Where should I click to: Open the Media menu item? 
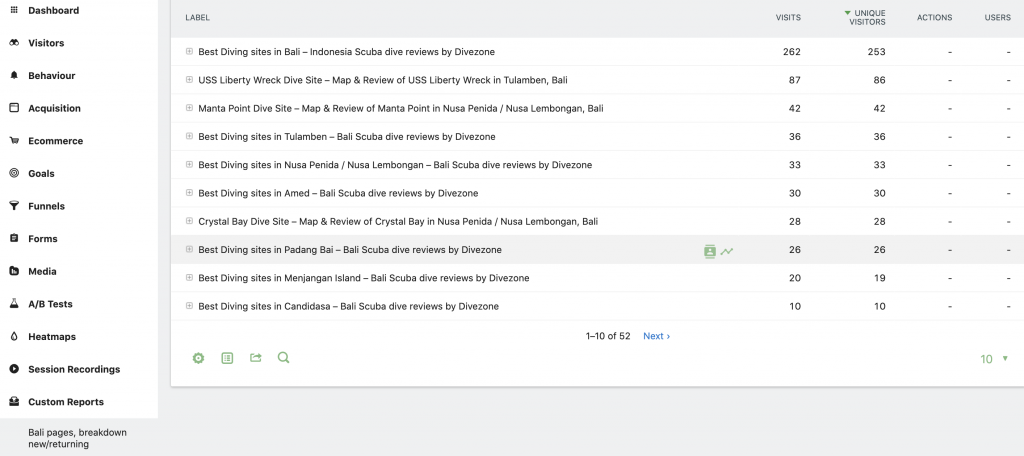[42, 272]
